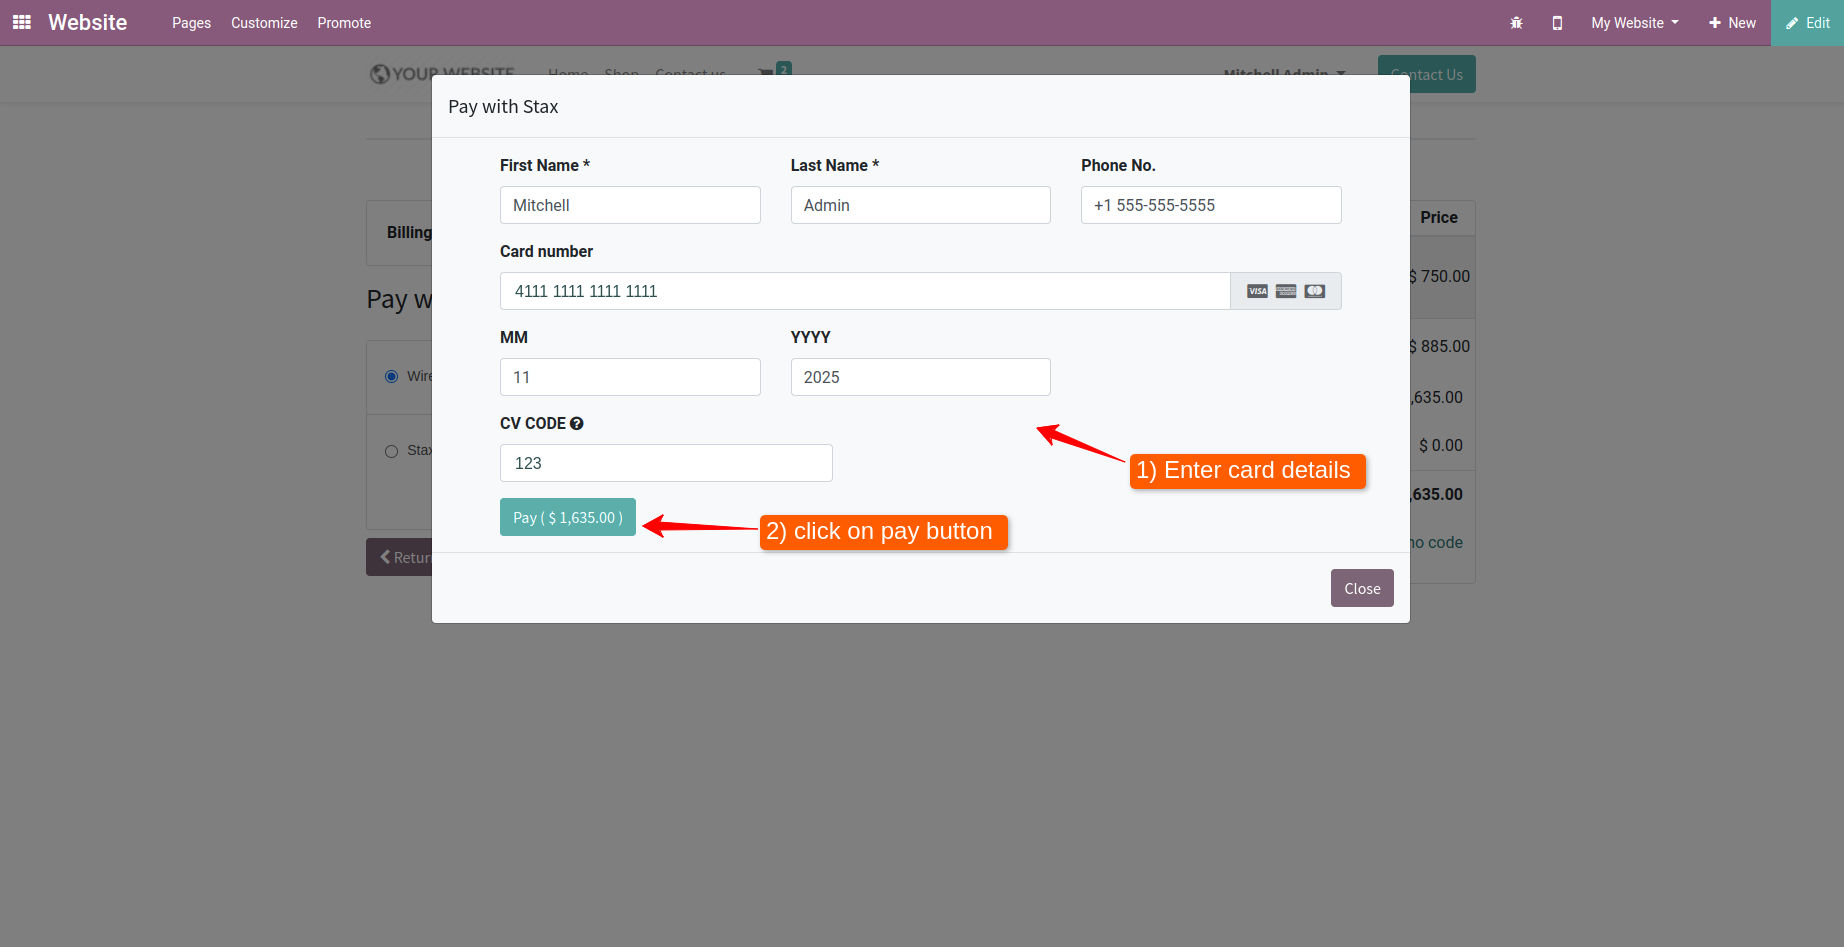Focus the YYYY expiry year field
This screenshot has height=947, width=1844.
click(921, 377)
